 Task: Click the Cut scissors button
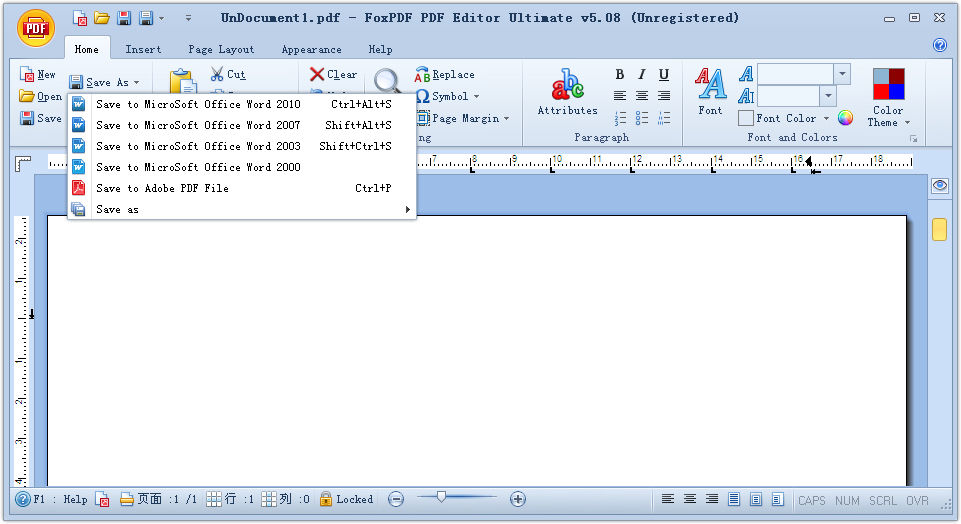pos(227,74)
